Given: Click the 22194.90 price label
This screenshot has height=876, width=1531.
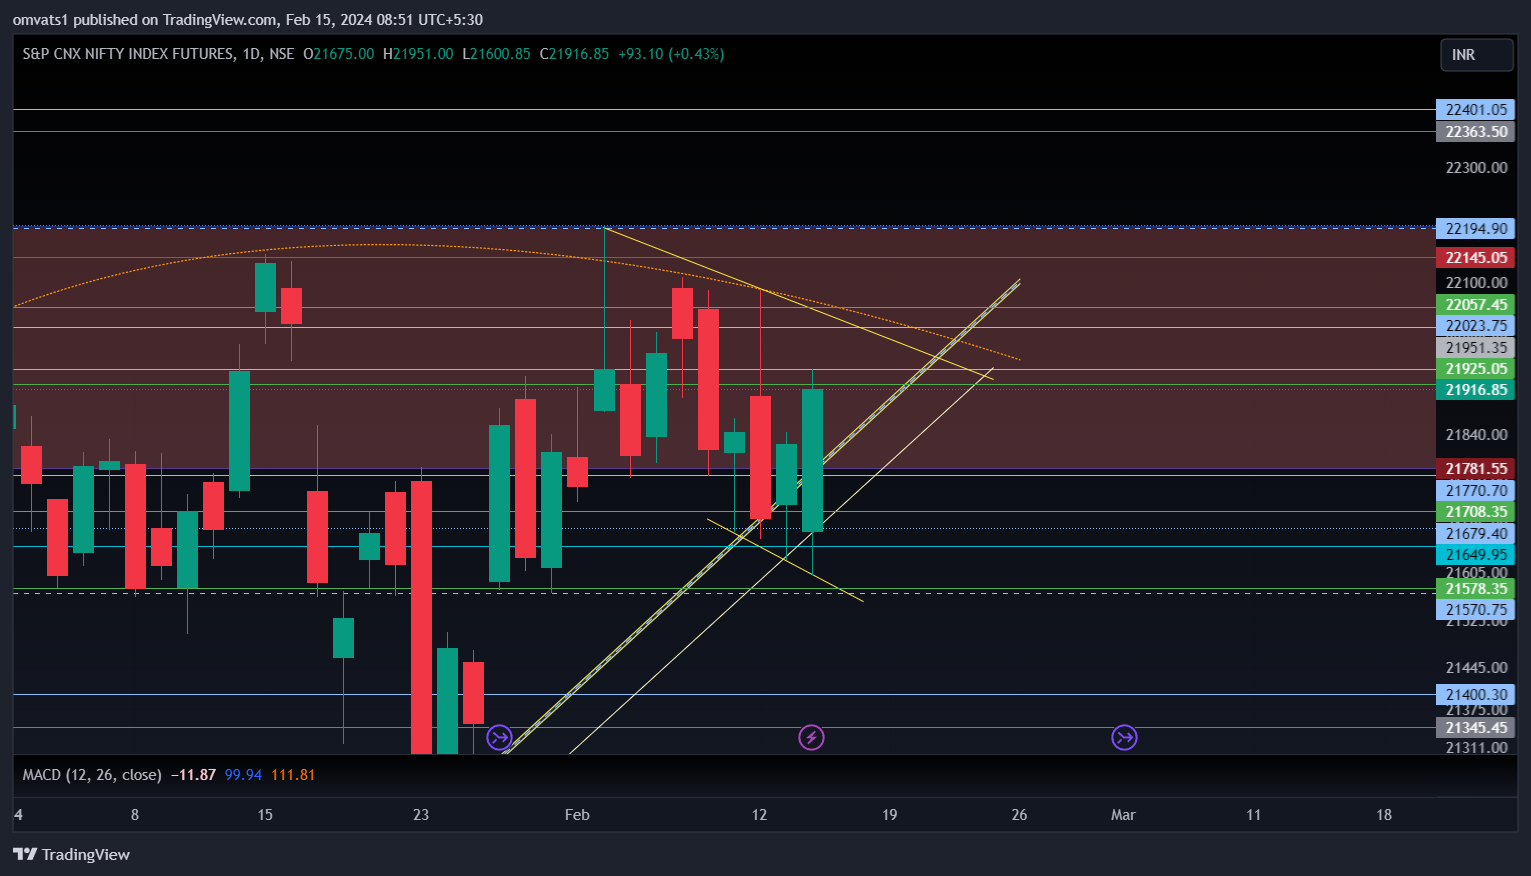Looking at the screenshot, I should pos(1475,229).
